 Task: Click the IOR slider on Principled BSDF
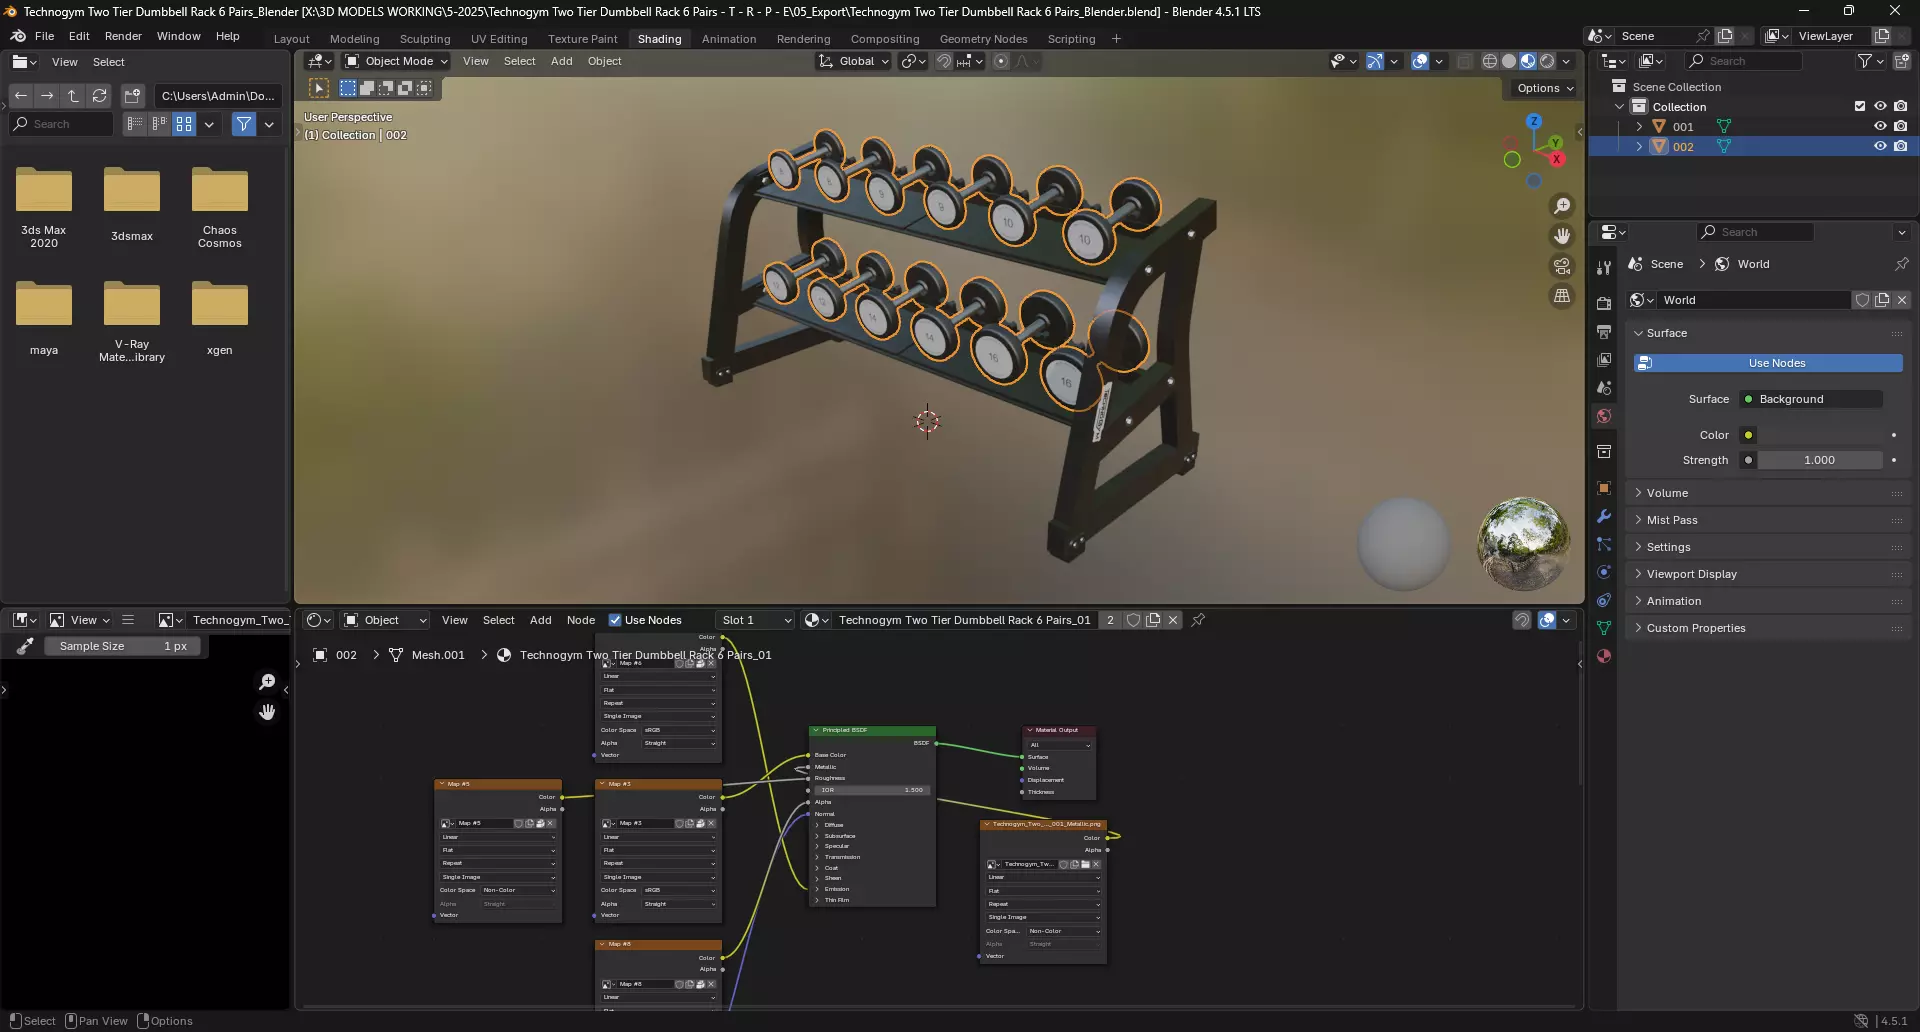coord(872,790)
